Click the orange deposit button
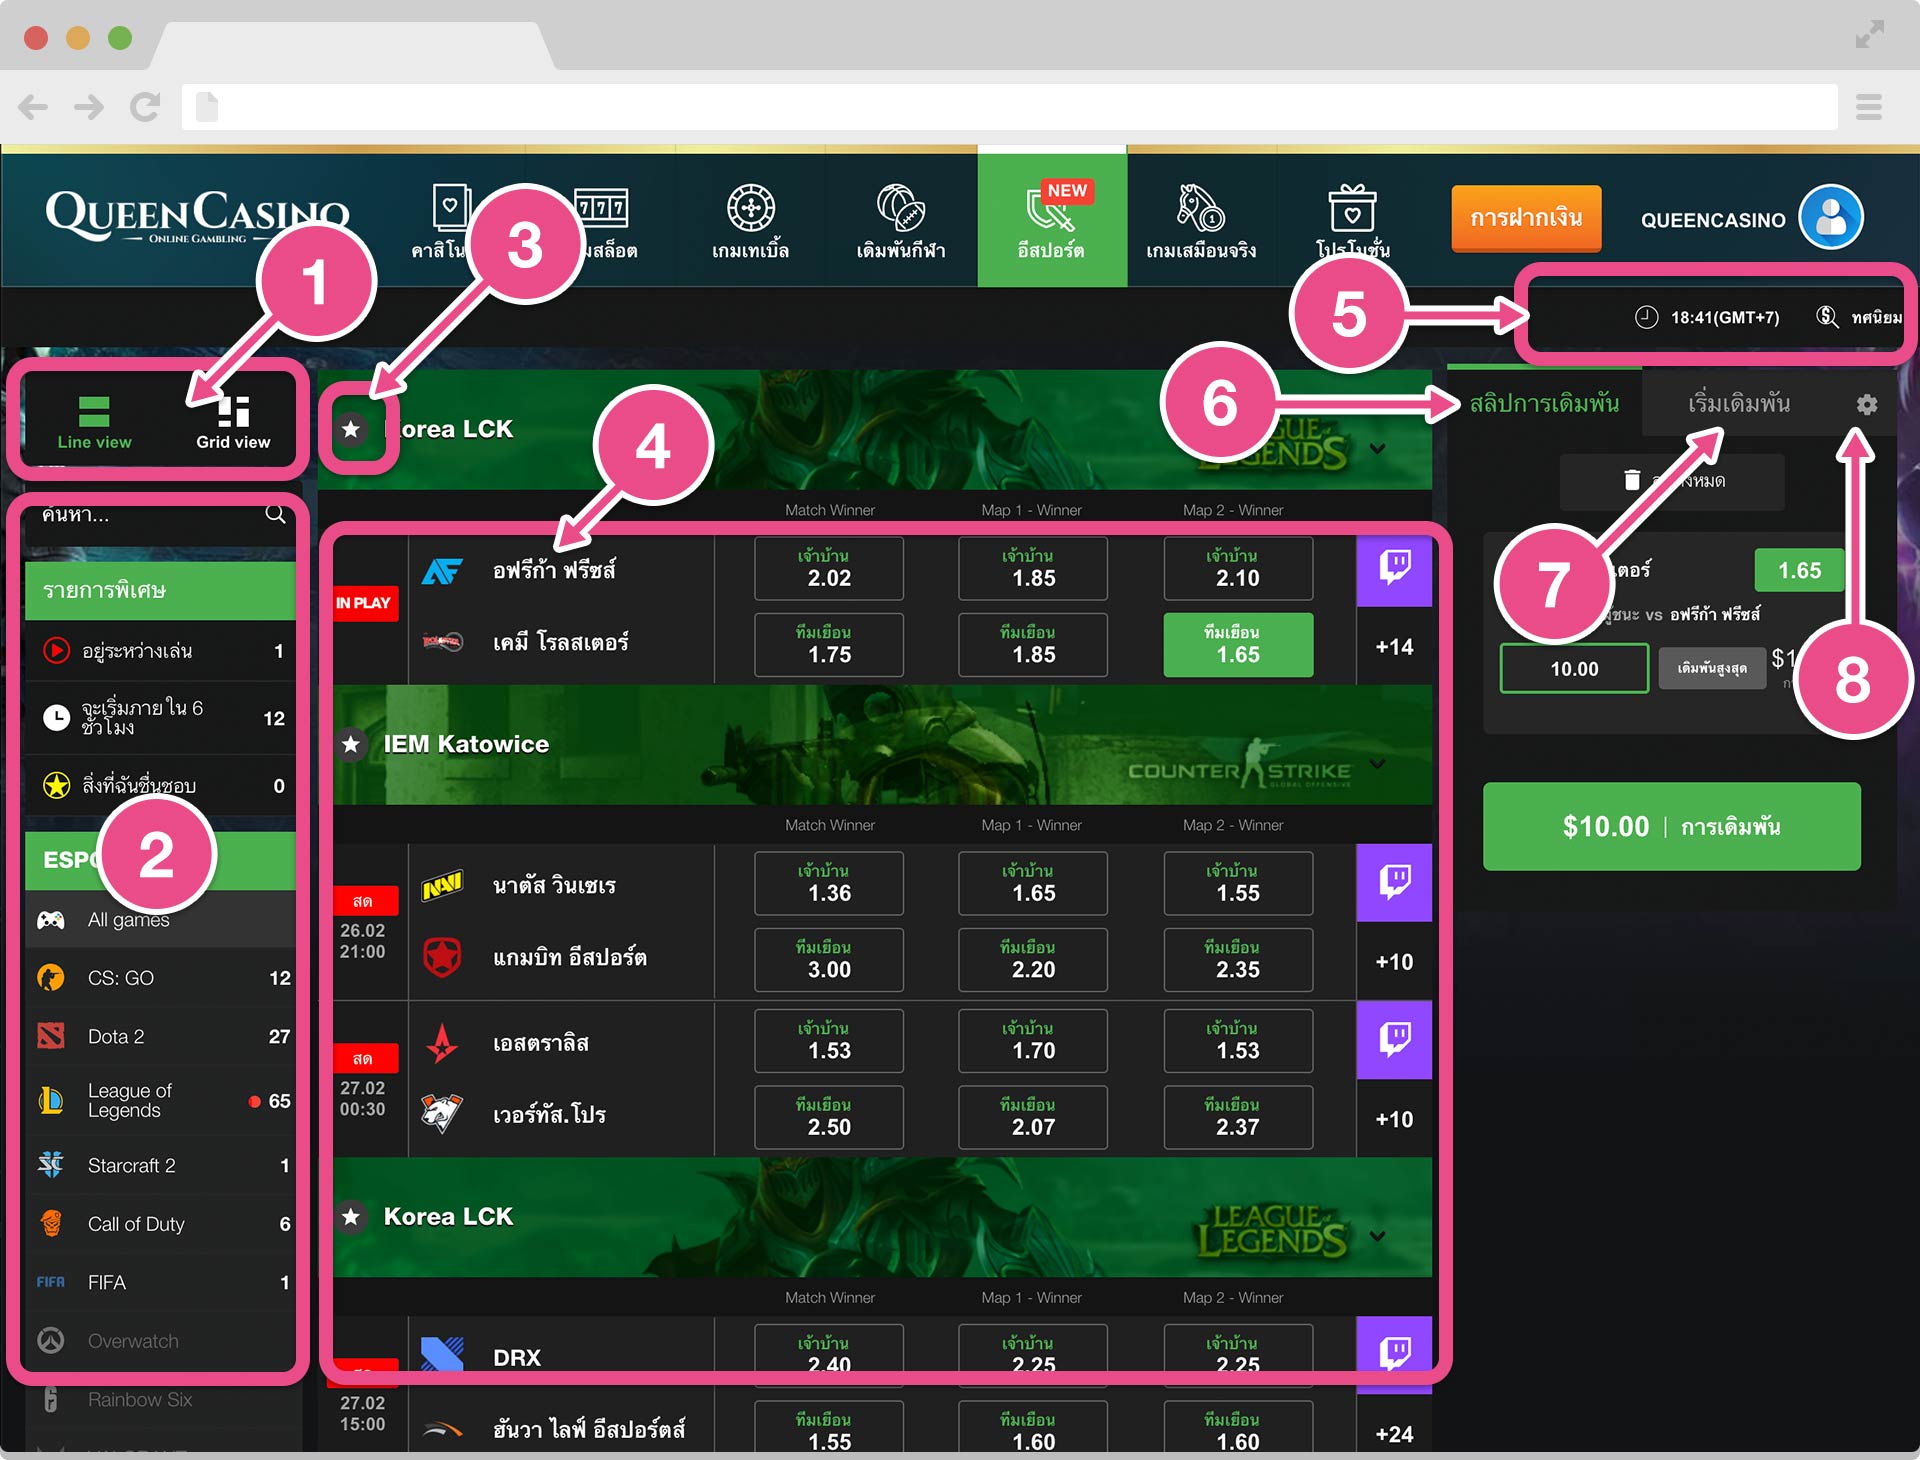1920x1460 pixels. click(1526, 218)
